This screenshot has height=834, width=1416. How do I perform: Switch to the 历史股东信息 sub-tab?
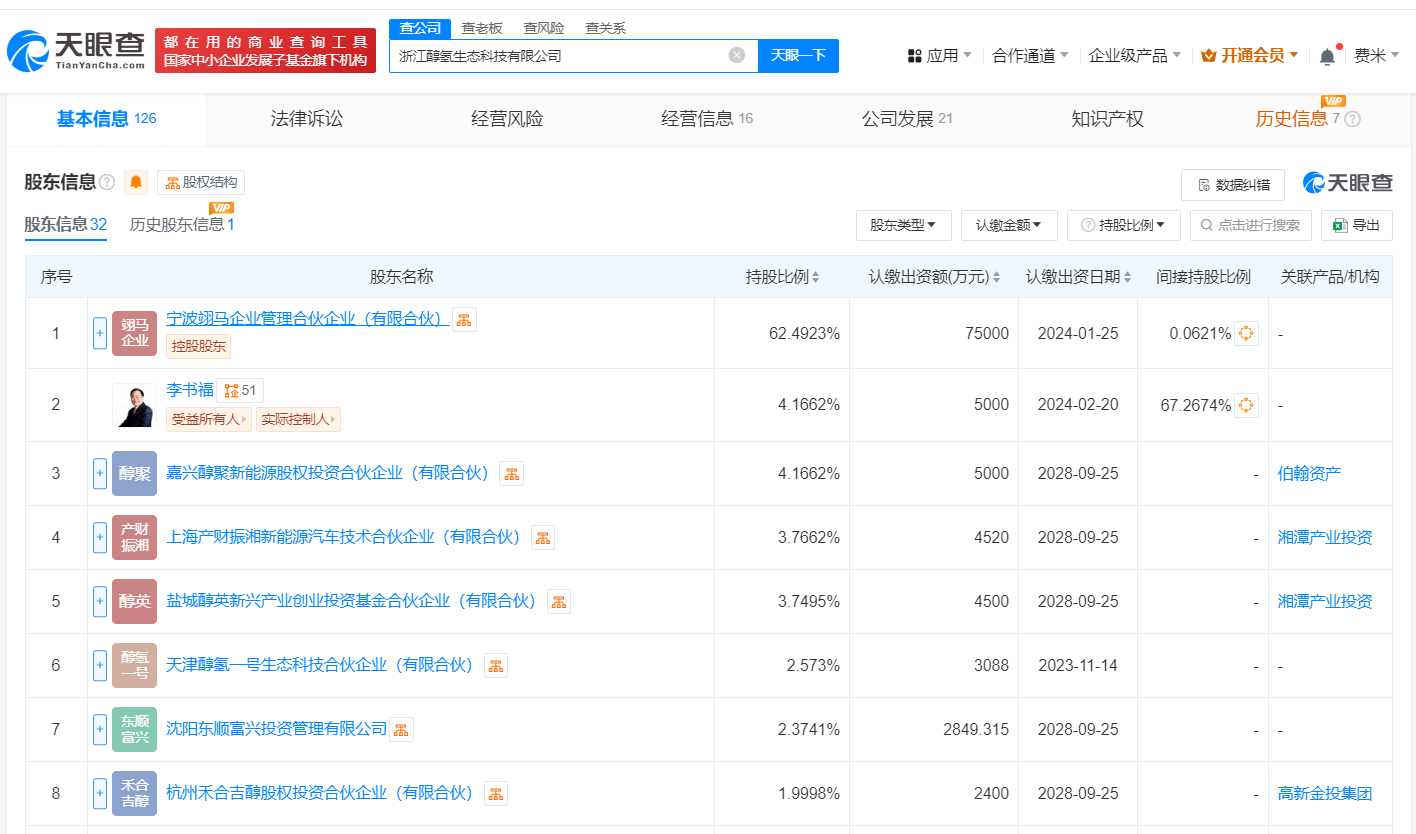181,224
